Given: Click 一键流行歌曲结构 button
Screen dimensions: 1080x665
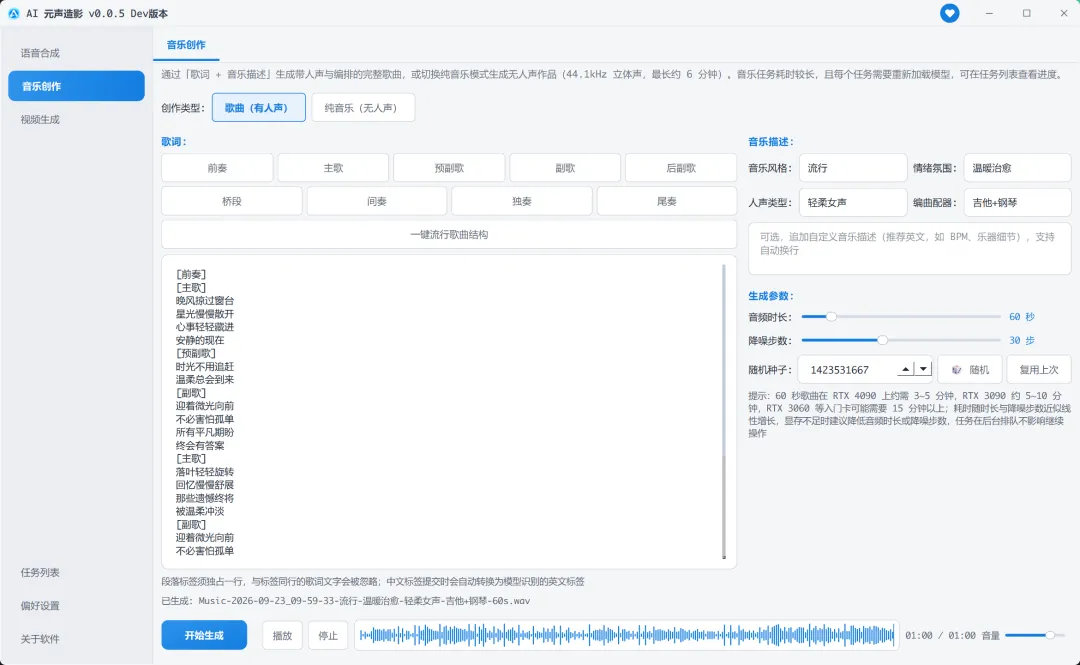Looking at the screenshot, I should coord(449,234).
